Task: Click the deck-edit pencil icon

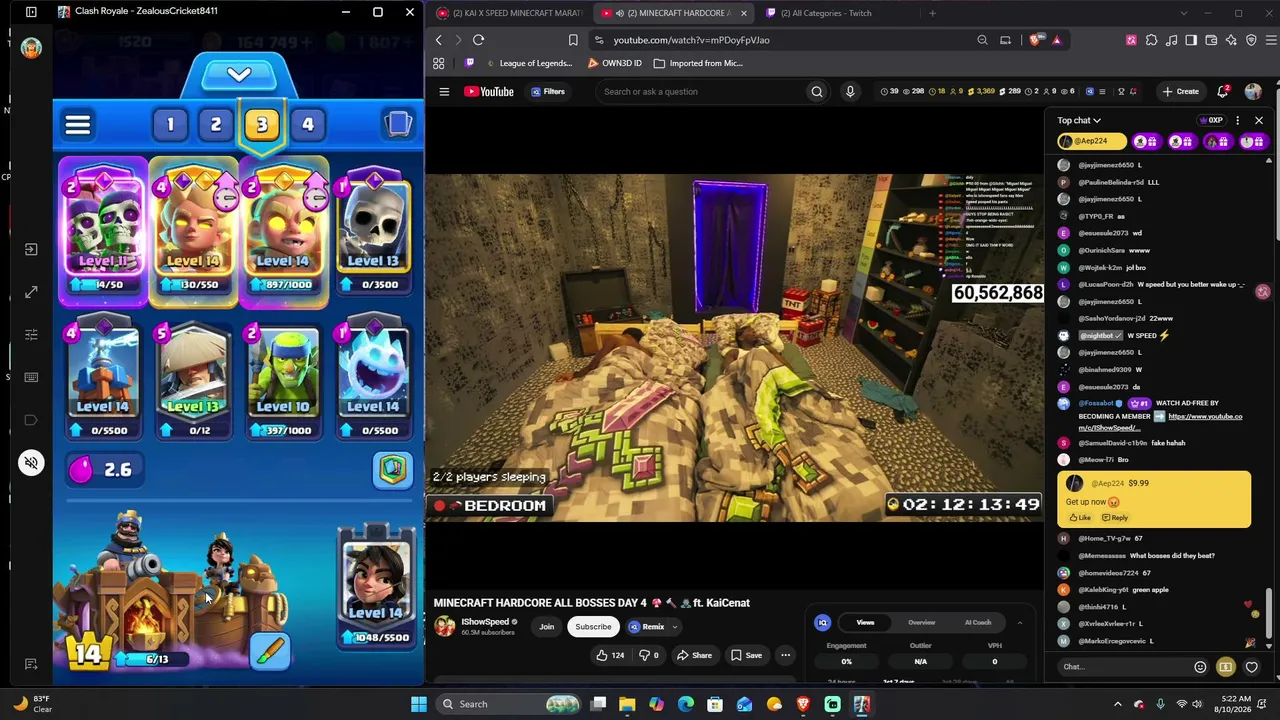Action: (271, 651)
